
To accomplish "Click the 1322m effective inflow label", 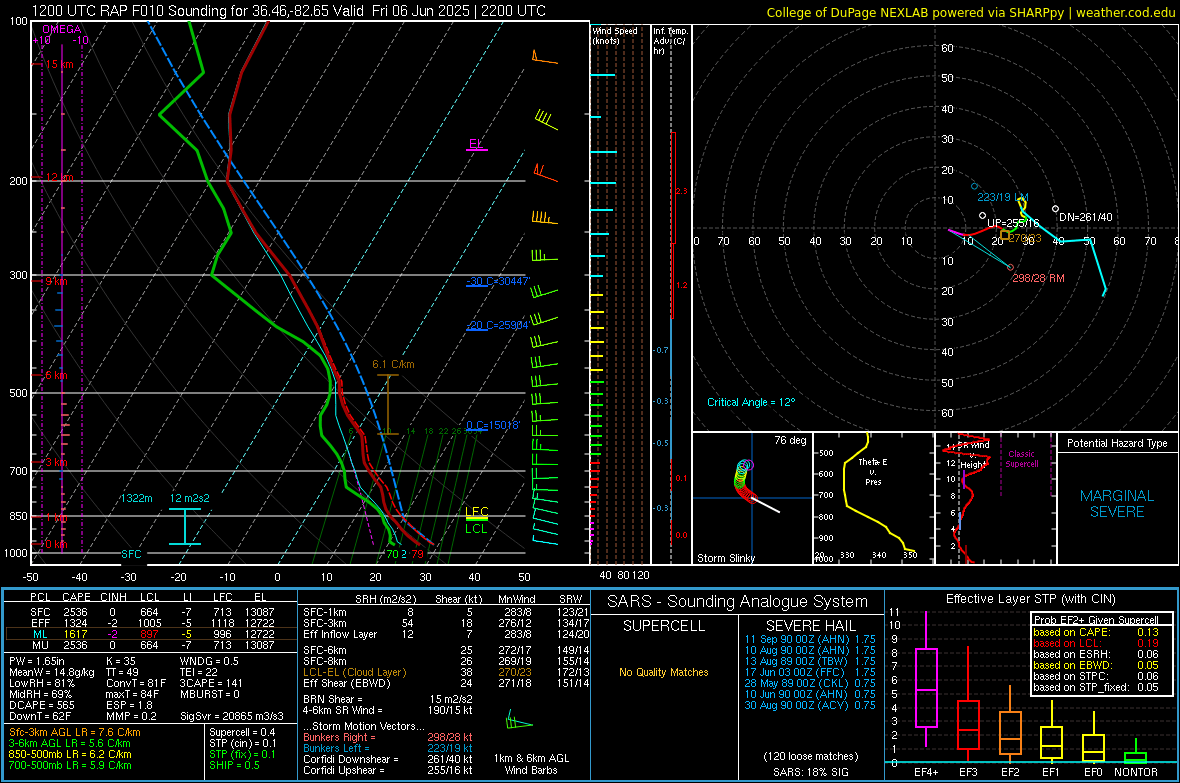I will [x=136, y=498].
